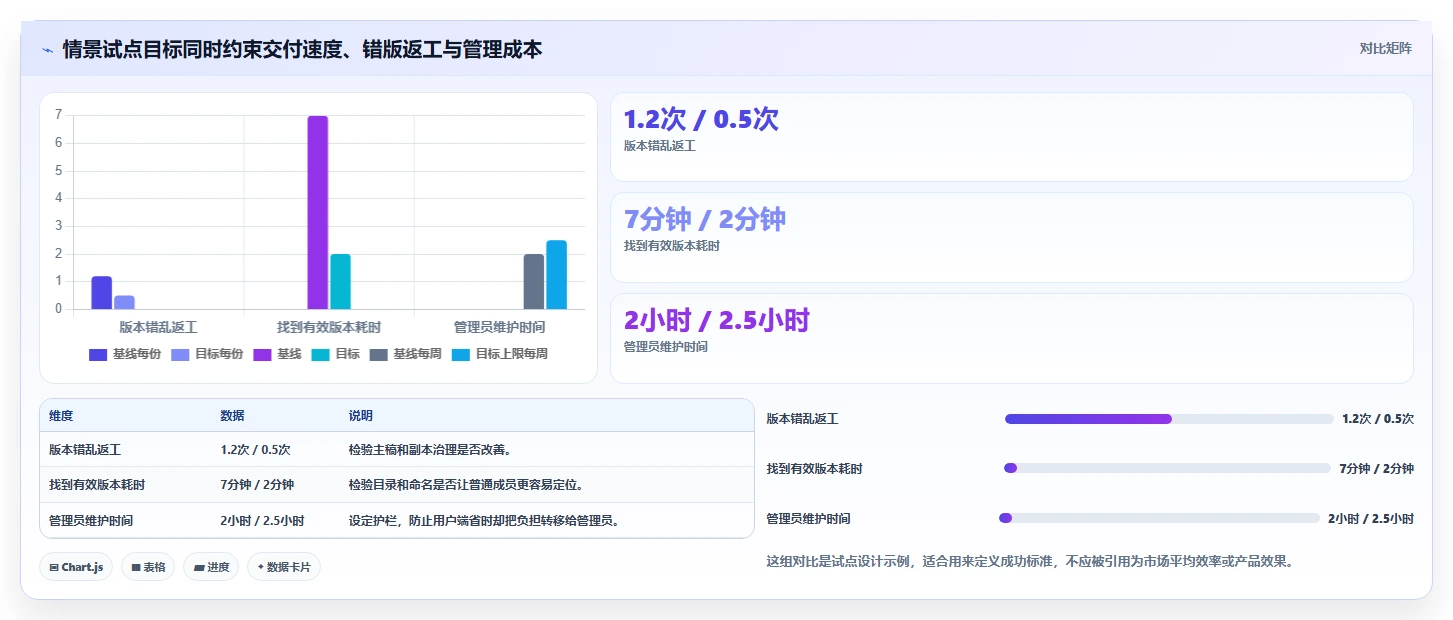Toggle the 基线每周 legend swatch
This screenshot has width=1453, height=620.
pyautogui.click(x=378, y=354)
